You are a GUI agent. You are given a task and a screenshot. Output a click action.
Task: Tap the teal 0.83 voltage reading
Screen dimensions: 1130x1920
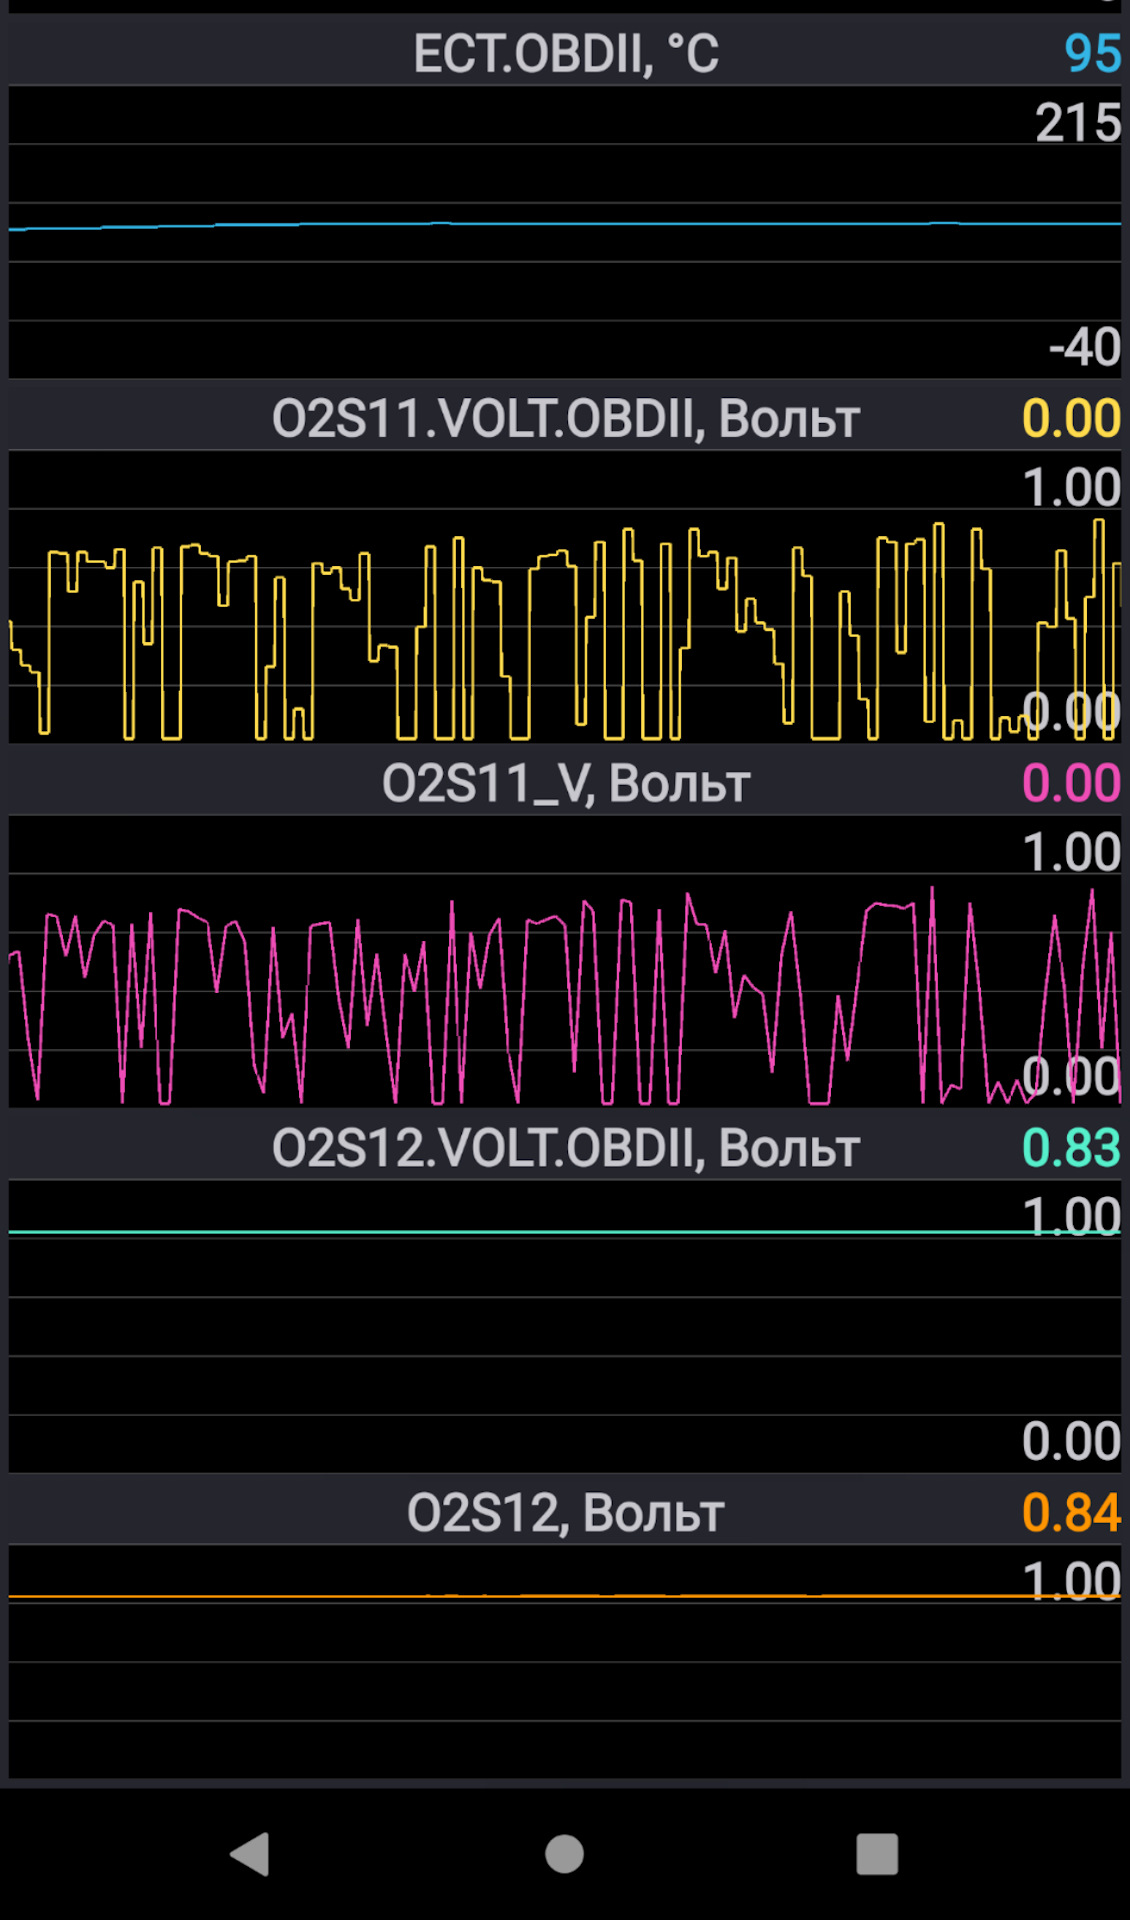[x=1070, y=1148]
